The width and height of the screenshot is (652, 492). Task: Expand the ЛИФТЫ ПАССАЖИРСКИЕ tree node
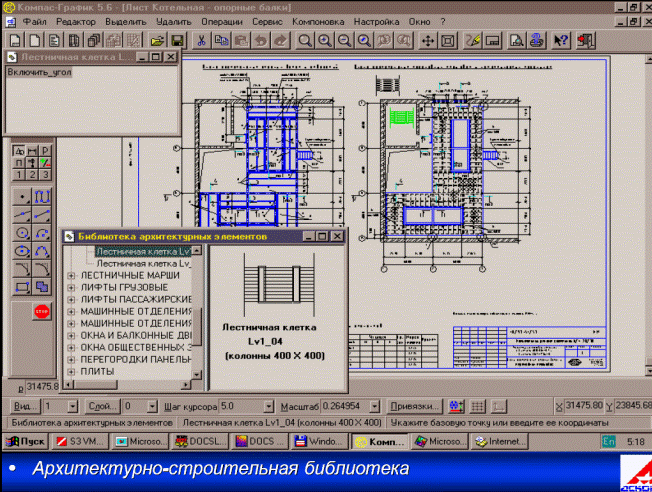pos(71,299)
